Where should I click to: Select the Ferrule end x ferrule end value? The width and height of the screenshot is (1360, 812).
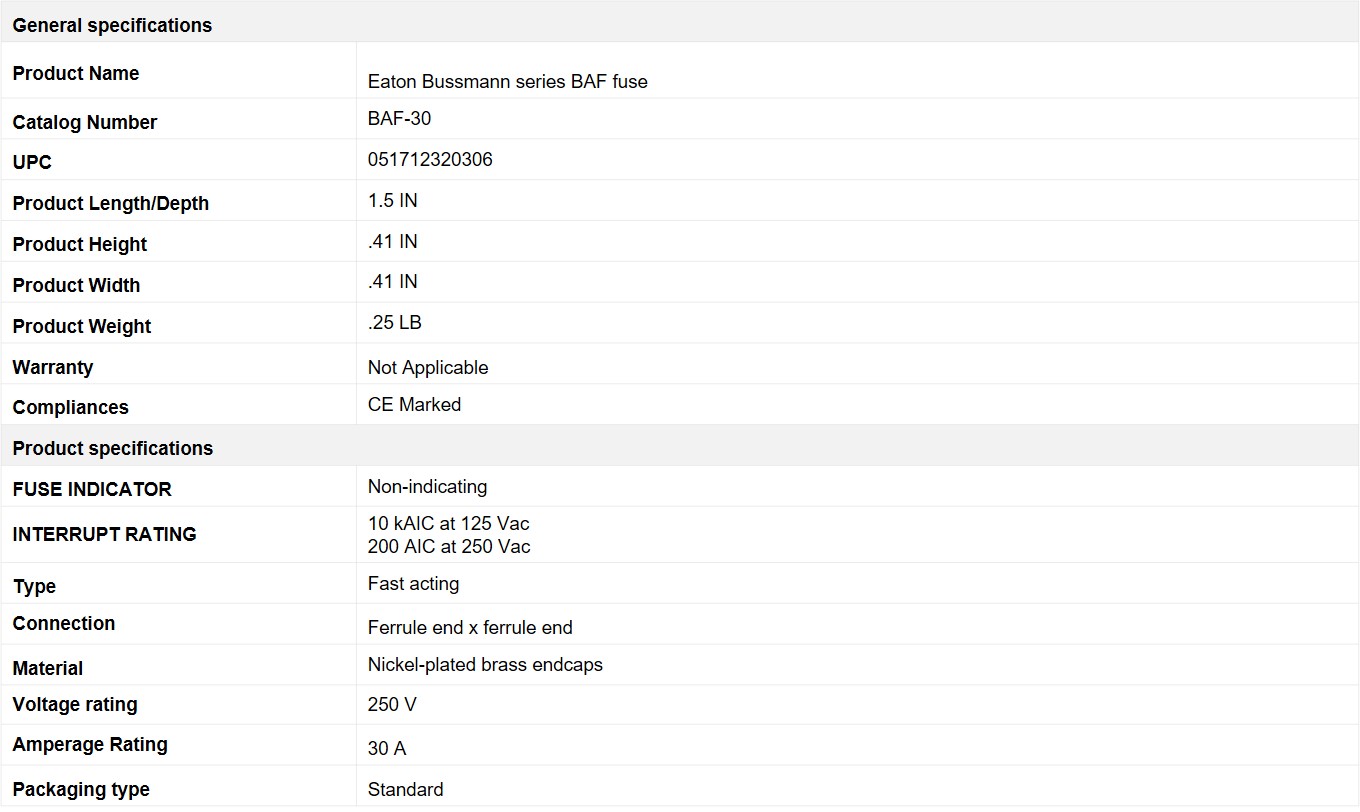(x=470, y=628)
